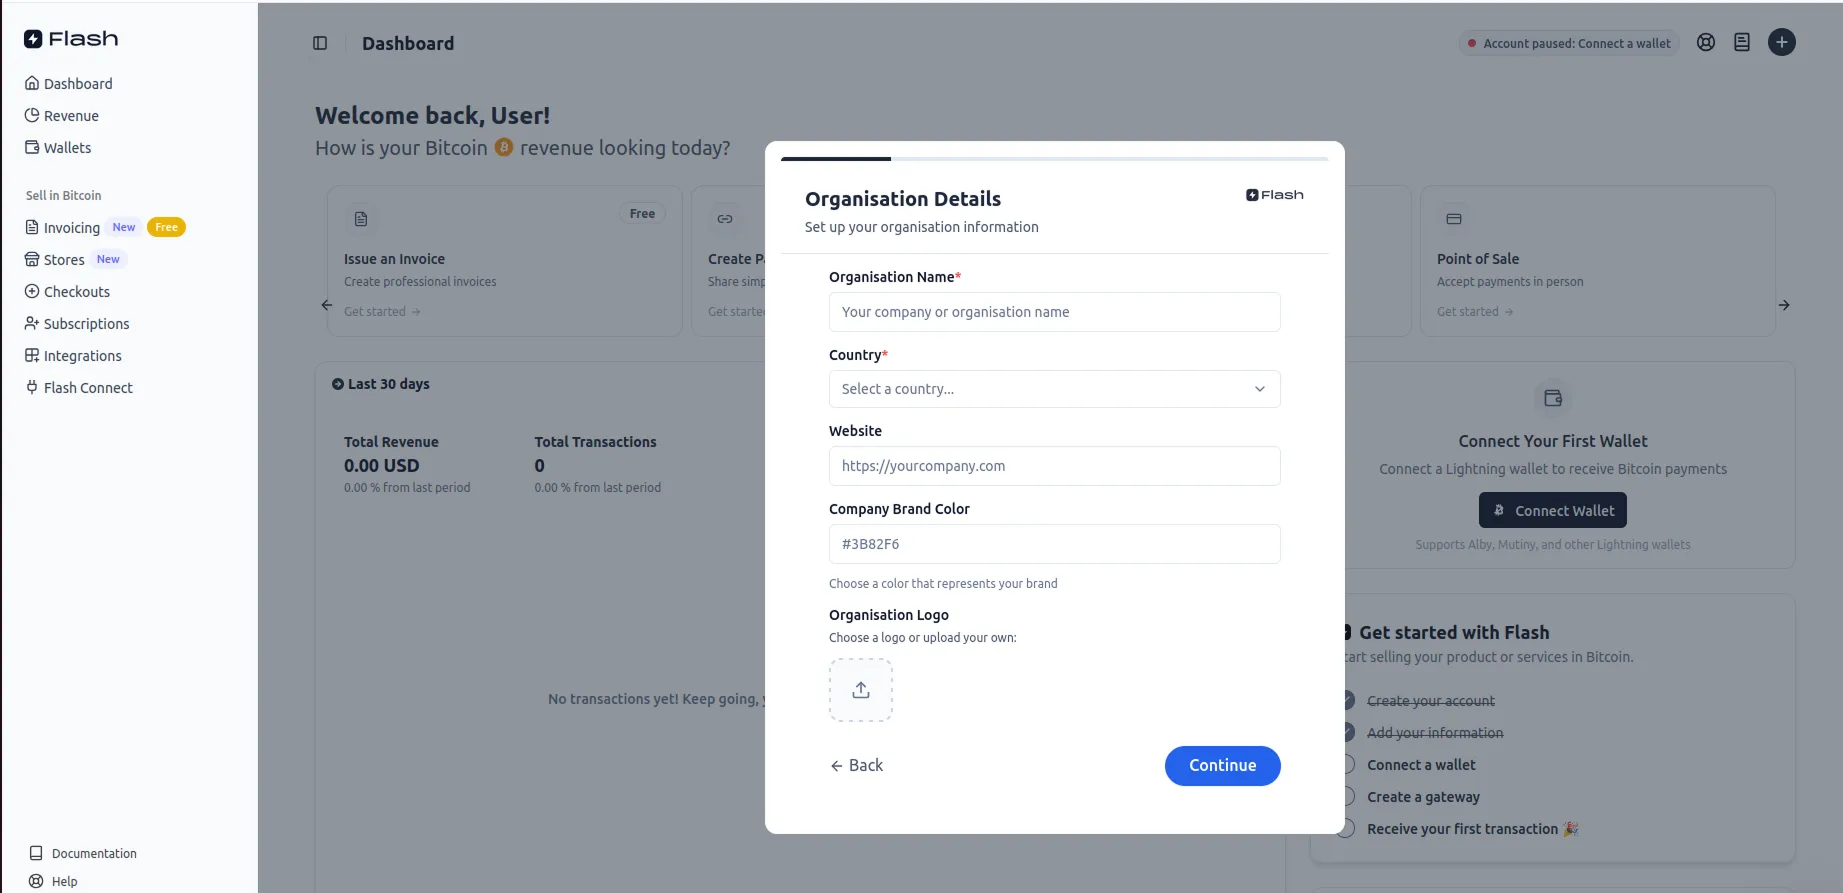This screenshot has height=893, width=1843.
Task: Open the docs book icon in header
Action: point(1742,43)
